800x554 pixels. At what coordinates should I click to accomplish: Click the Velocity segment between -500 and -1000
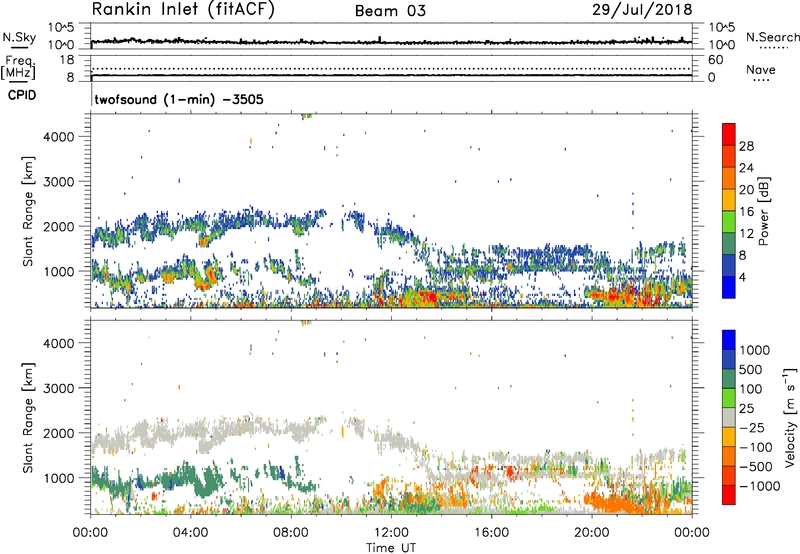click(729, 475)
